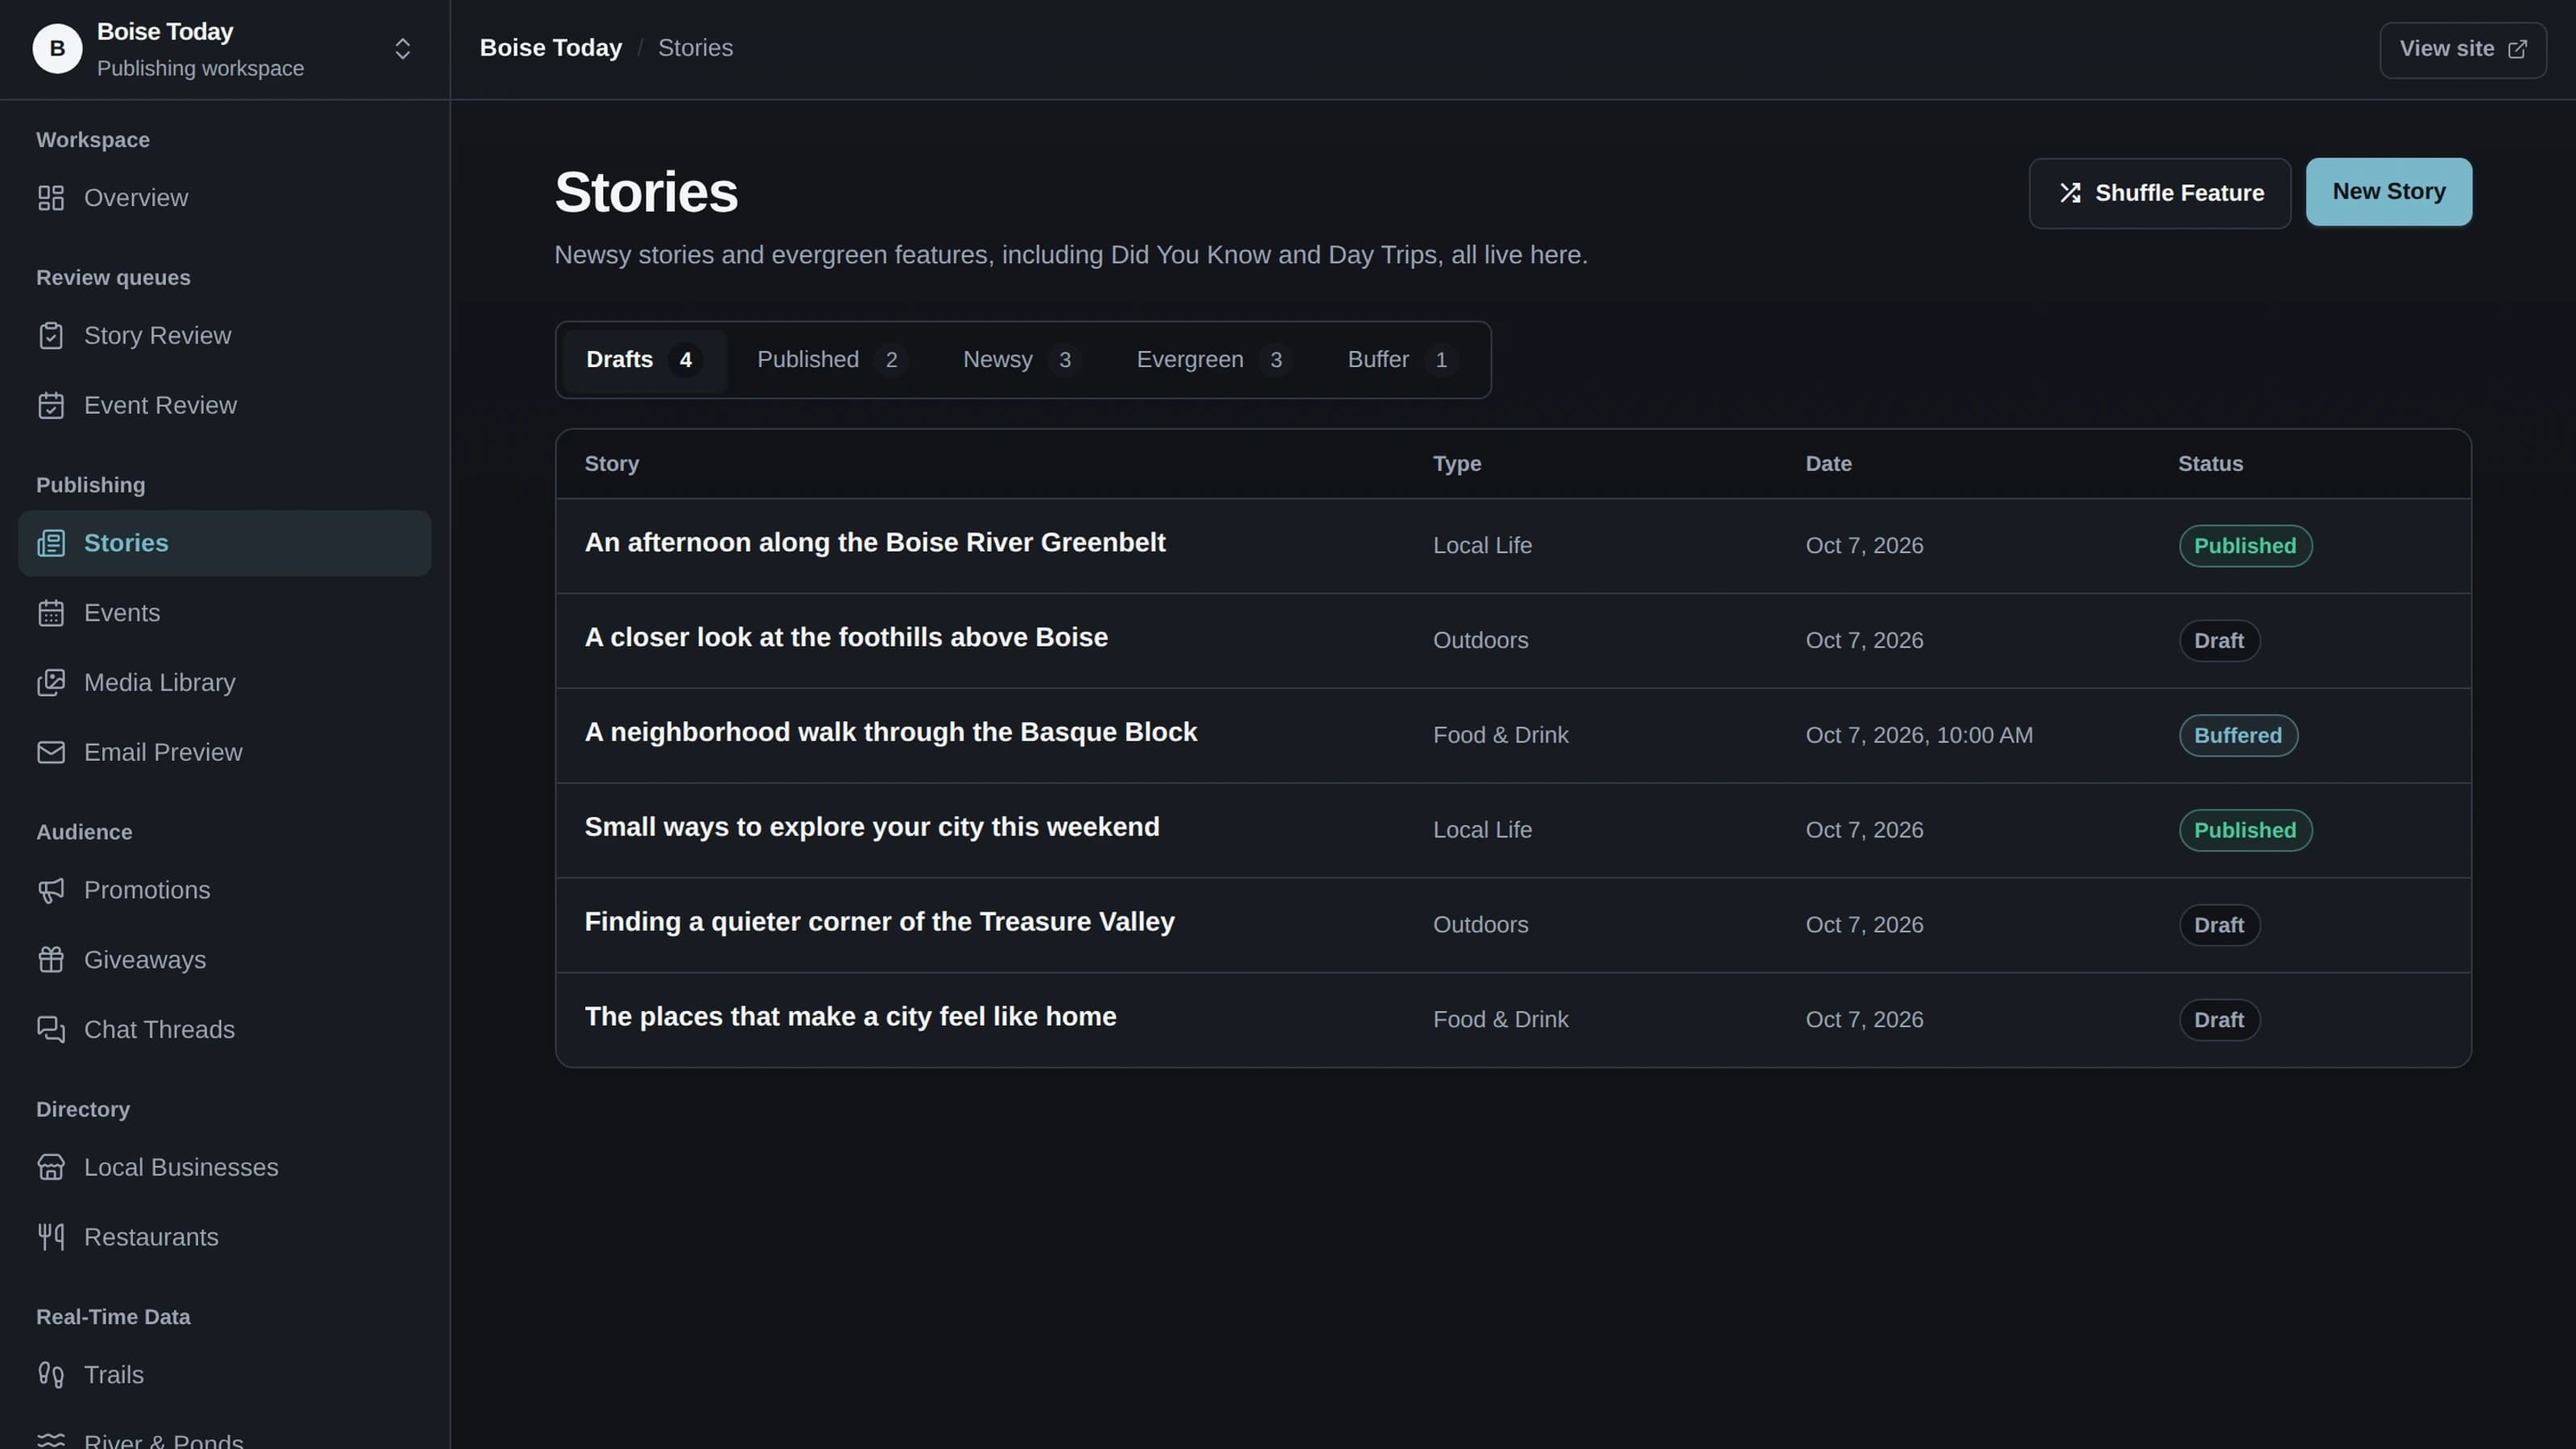This screenshot has height=1449, width=2576.
Task: Create a New Story
Action: coord(2389,192)
